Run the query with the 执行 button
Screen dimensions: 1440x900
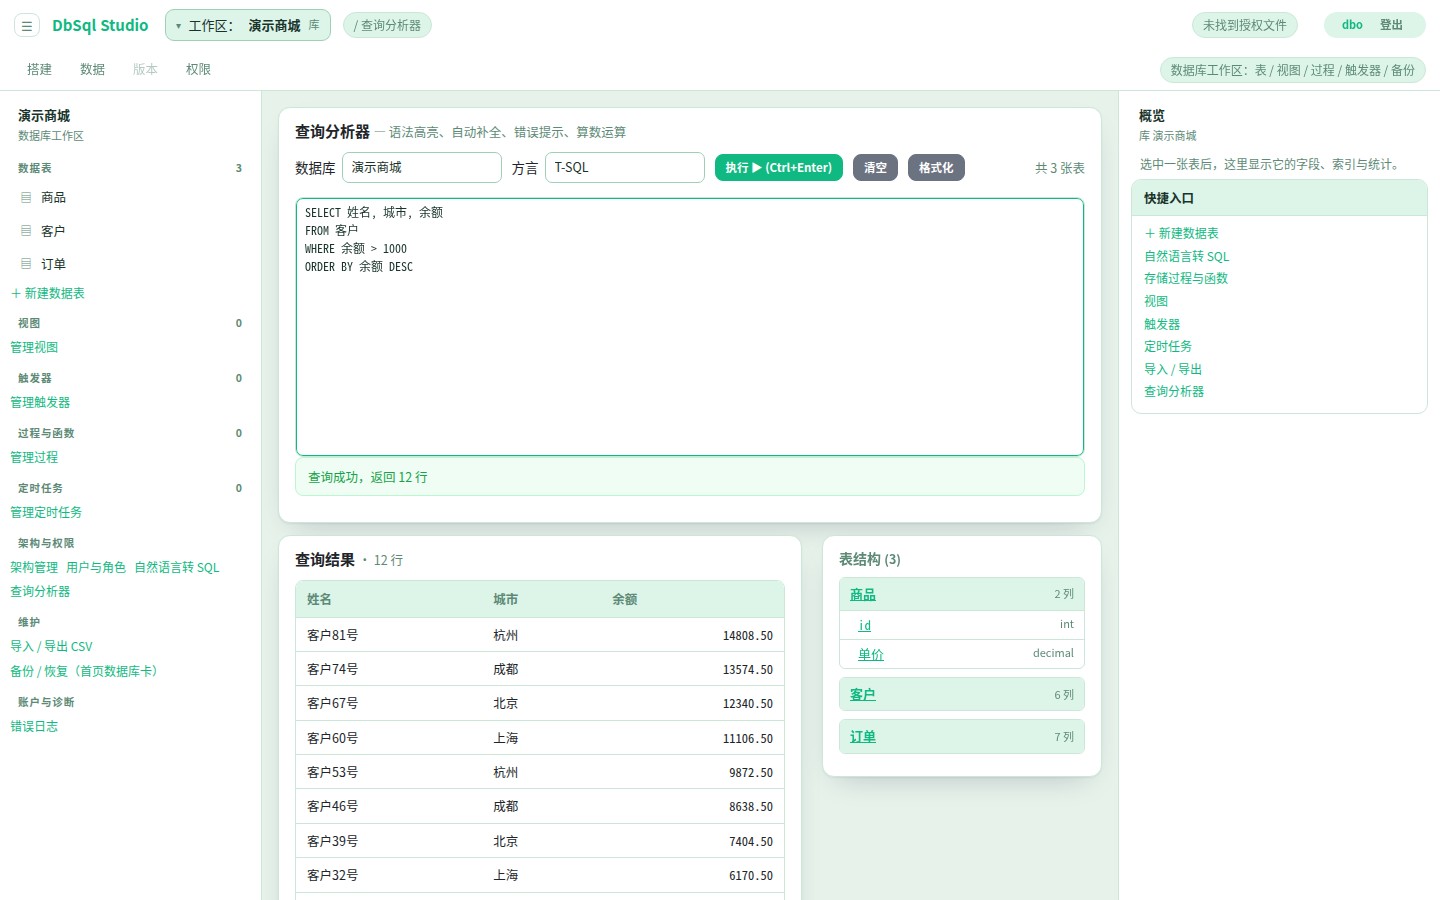point(779,168)
